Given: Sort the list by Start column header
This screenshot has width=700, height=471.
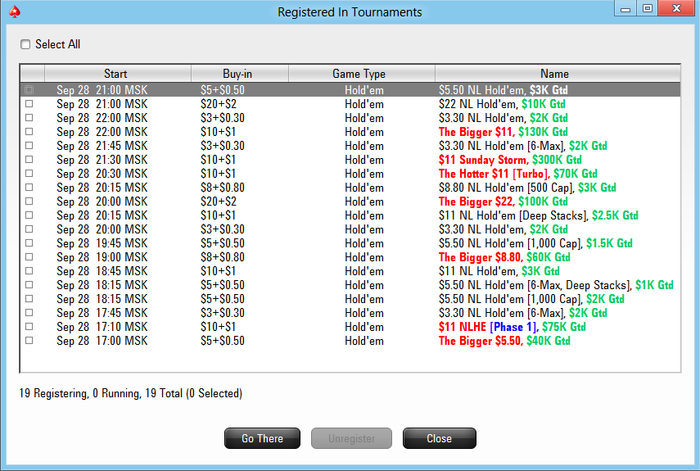Looking at the screenshot, I should pyautogui.click(x=118, y=74).
